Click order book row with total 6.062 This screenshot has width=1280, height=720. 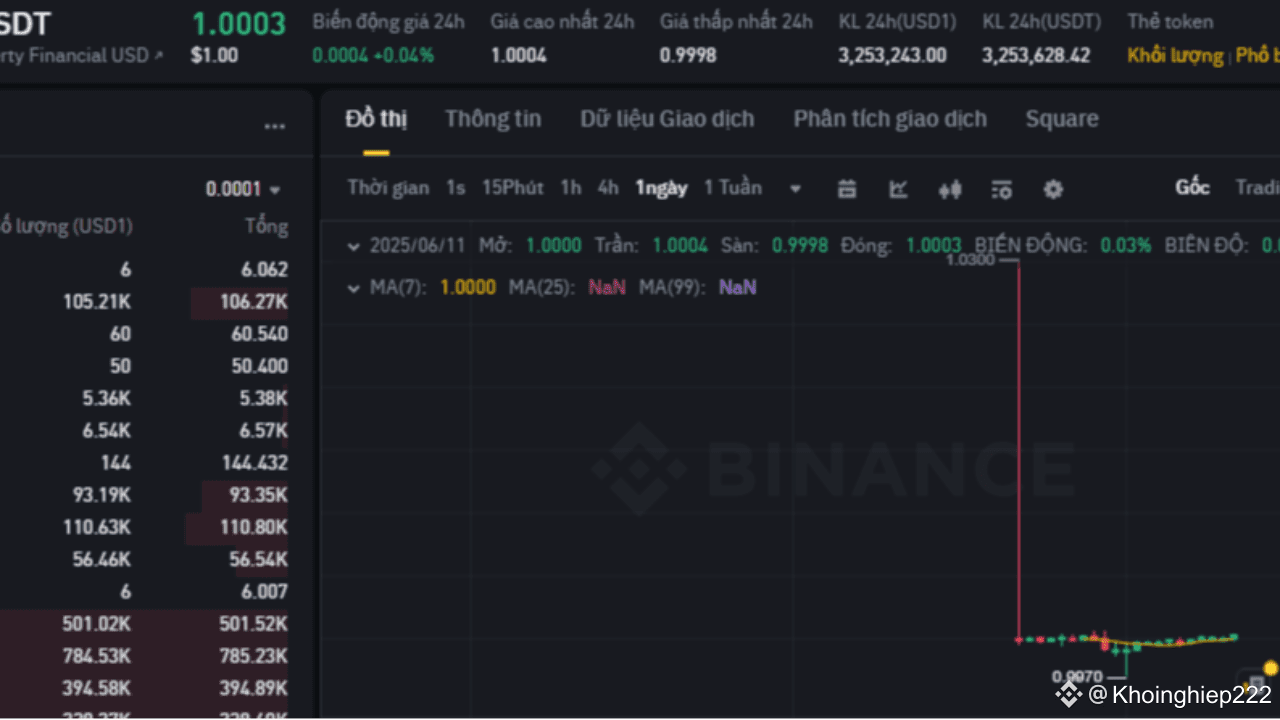pos(144,269)
